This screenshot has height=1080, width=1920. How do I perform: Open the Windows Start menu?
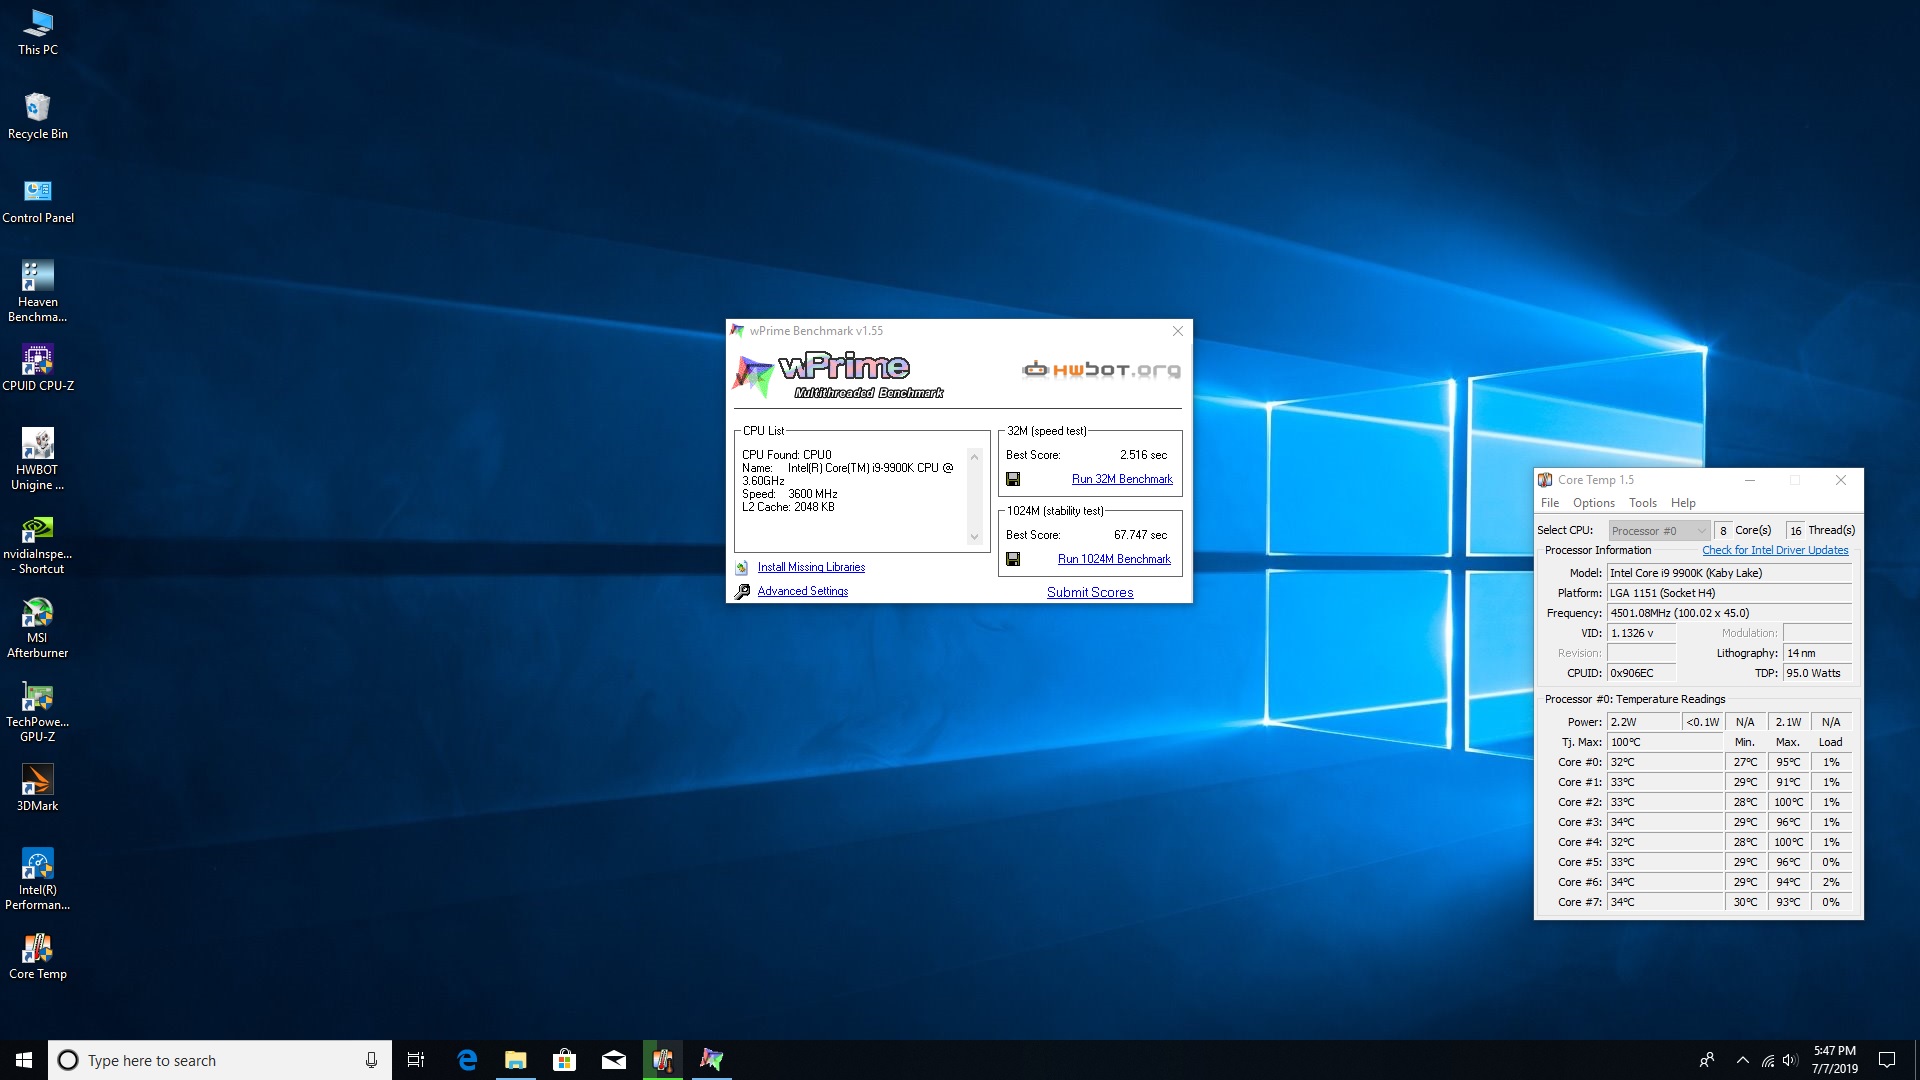24,1060
